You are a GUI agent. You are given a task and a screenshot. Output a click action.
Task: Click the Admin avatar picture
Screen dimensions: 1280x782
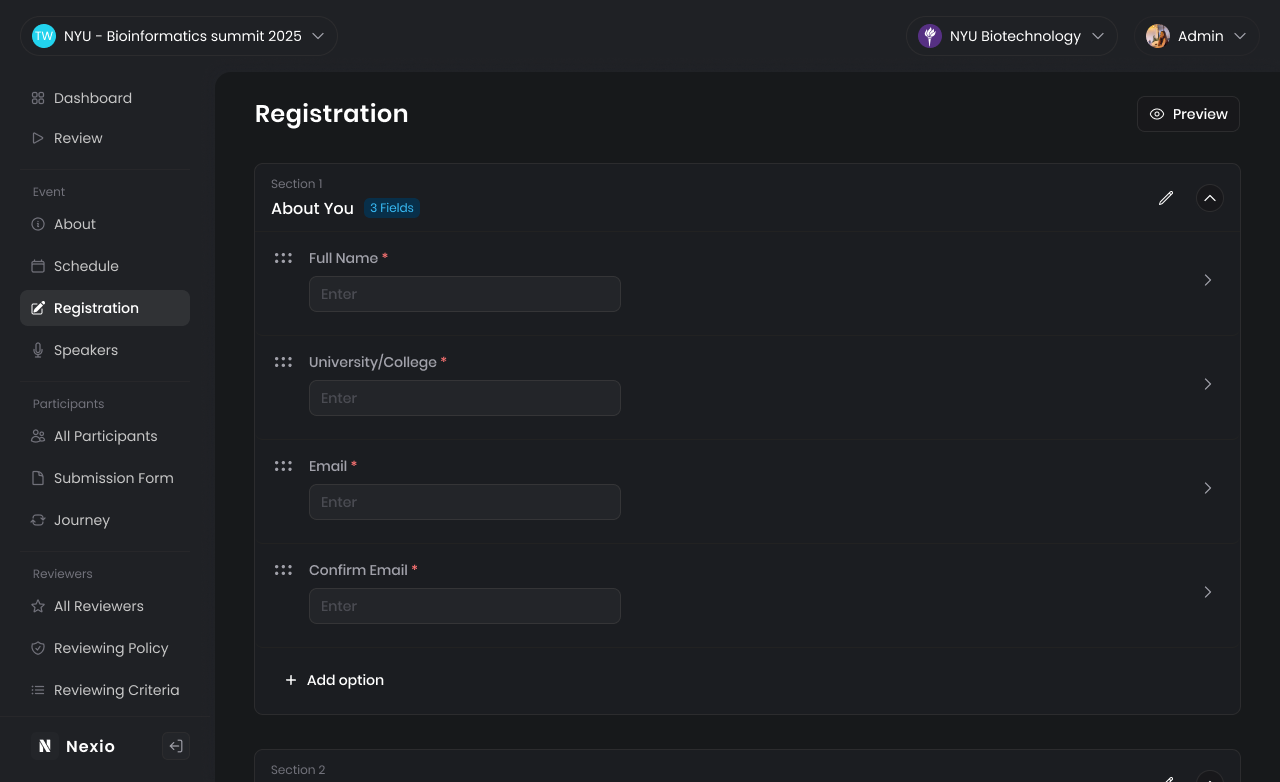click(1158, 36)
